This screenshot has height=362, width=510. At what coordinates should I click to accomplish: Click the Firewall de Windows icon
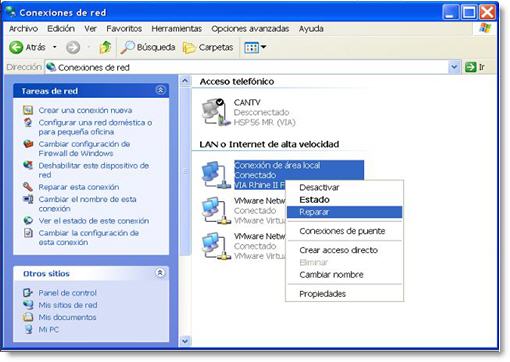28,144
